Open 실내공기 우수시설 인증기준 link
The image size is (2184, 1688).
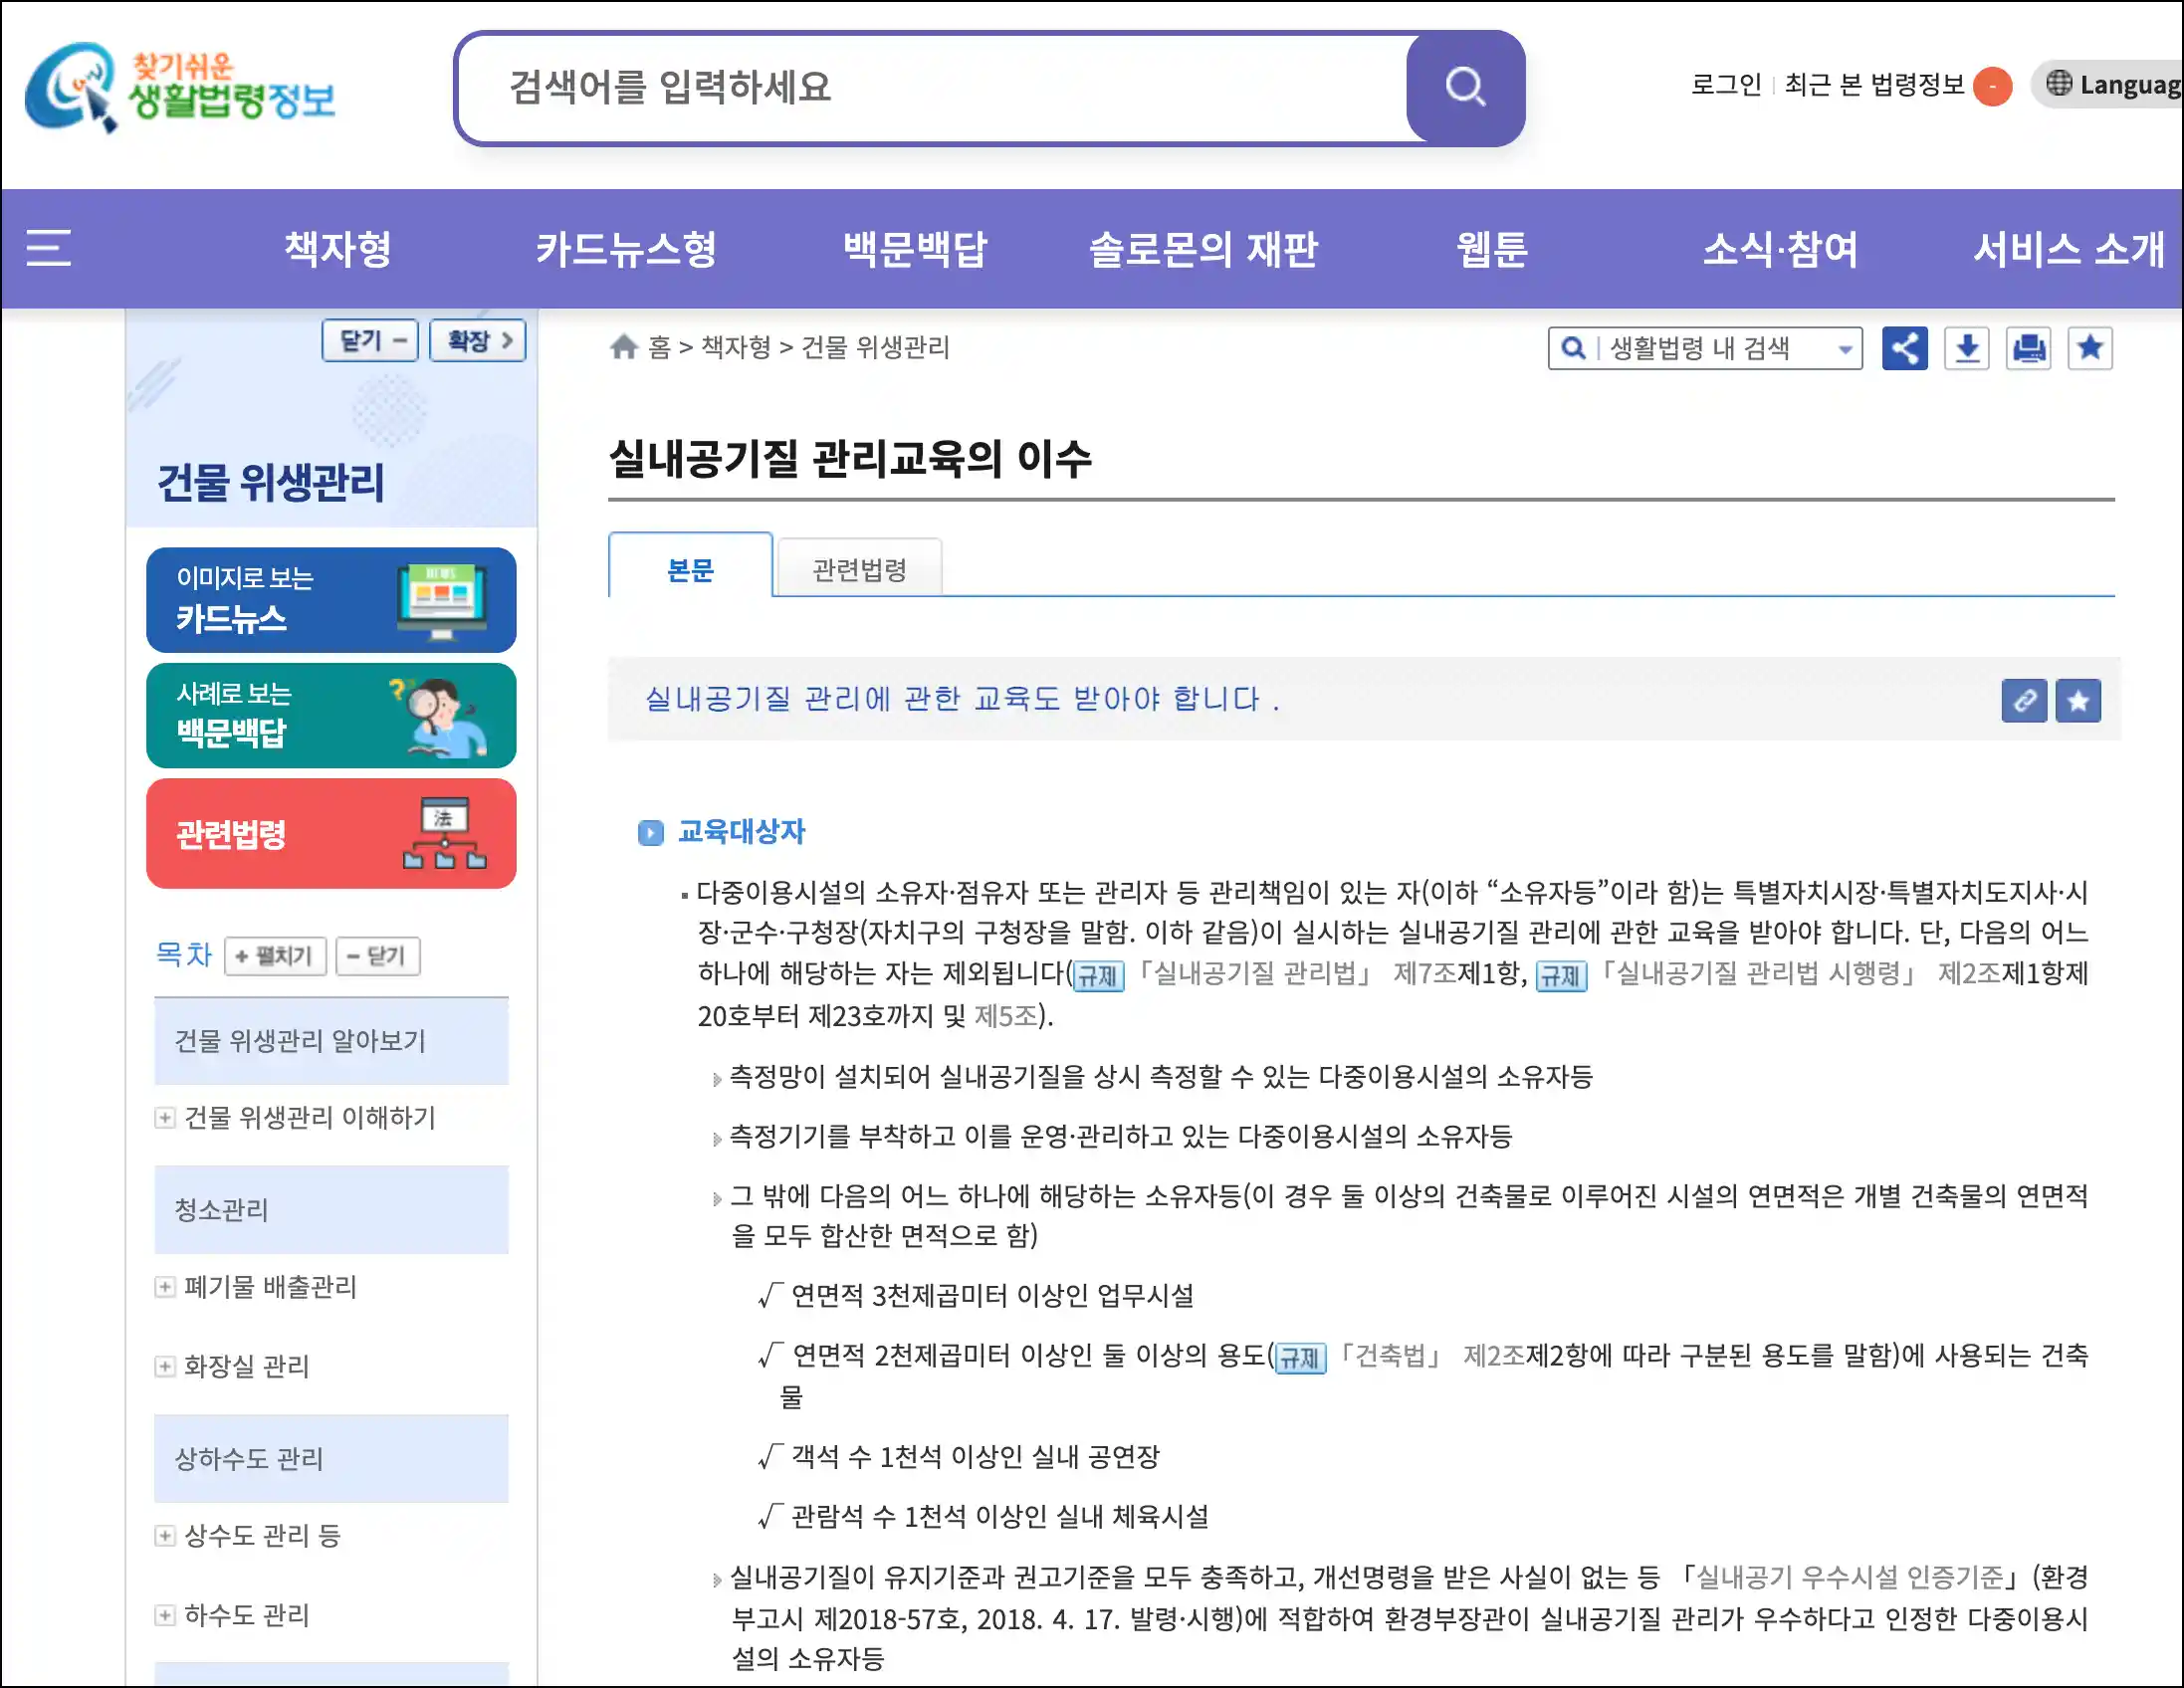1850,1577
